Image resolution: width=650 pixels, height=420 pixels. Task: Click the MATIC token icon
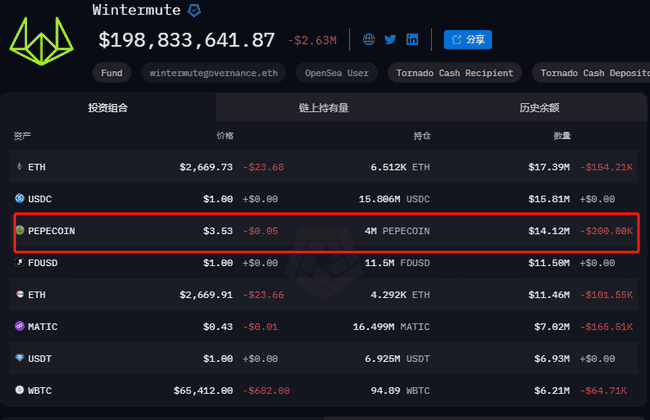[19, 326]
